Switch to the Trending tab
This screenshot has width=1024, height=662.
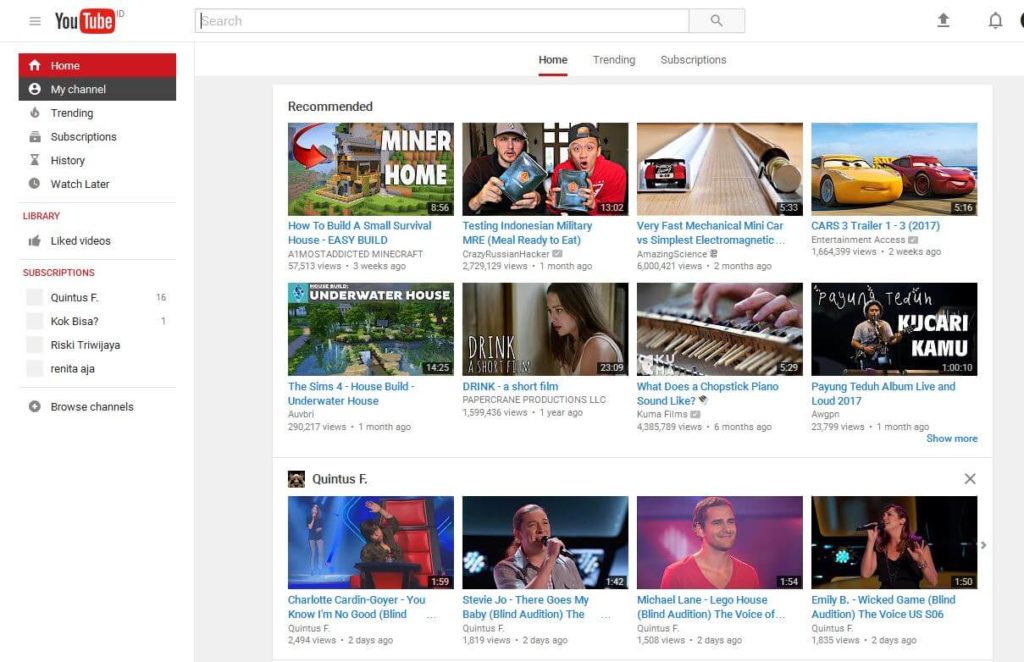(614, 59)
